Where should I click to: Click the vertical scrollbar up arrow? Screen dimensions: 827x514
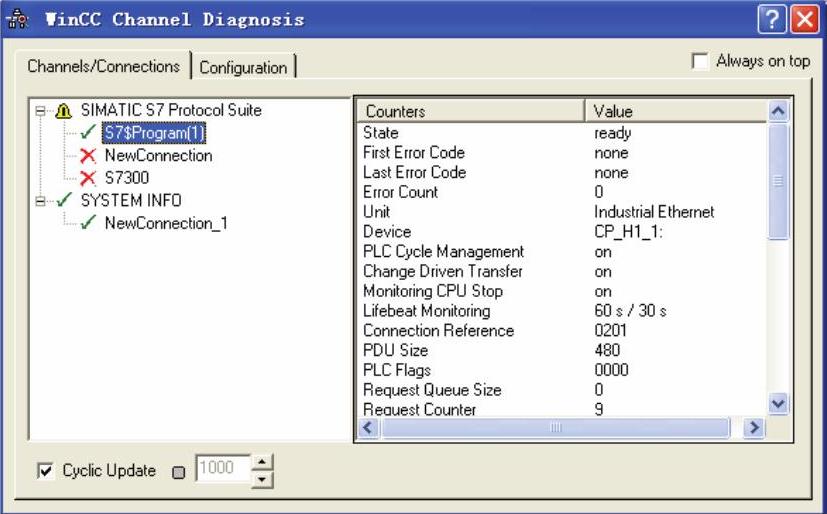click(x=778, y=111)
